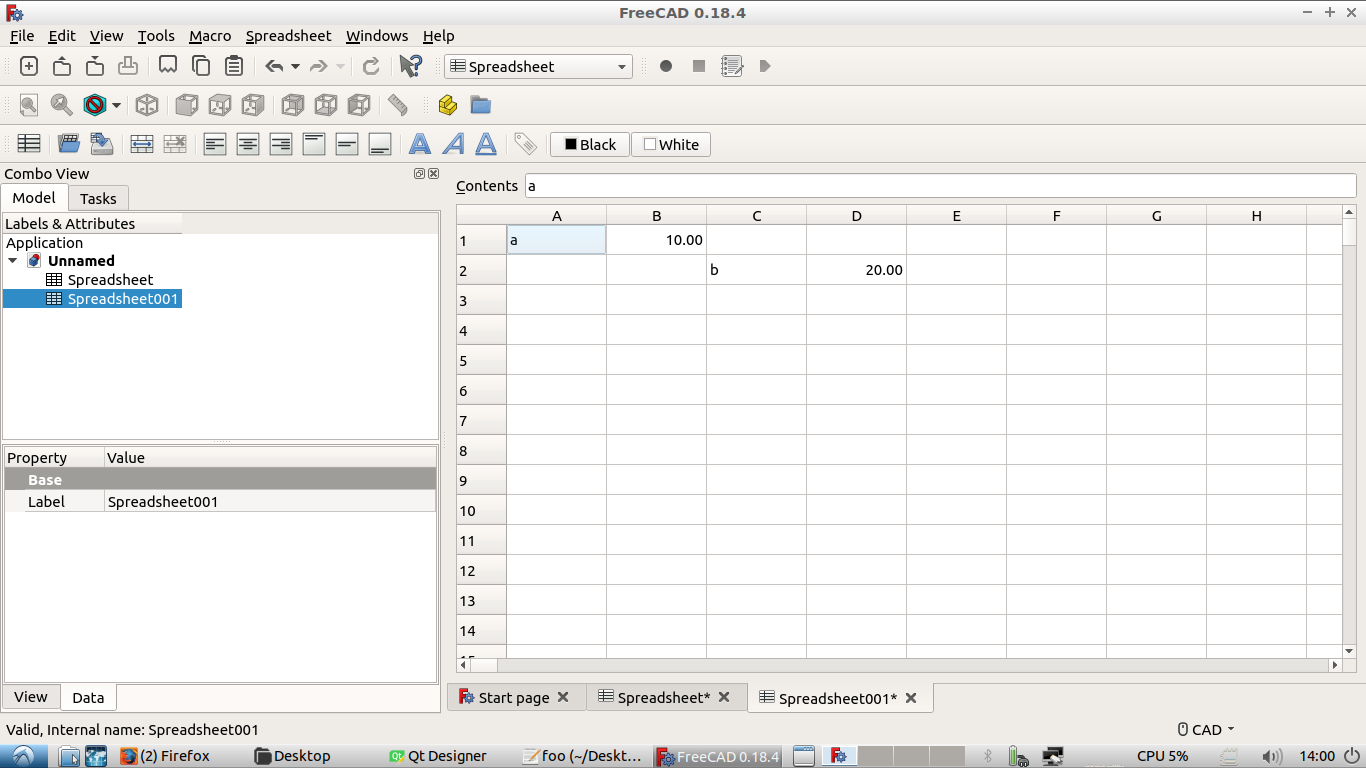Screen dimensions: 1366x768
Task: Apply underline text style icon
Action: (486, 144)
